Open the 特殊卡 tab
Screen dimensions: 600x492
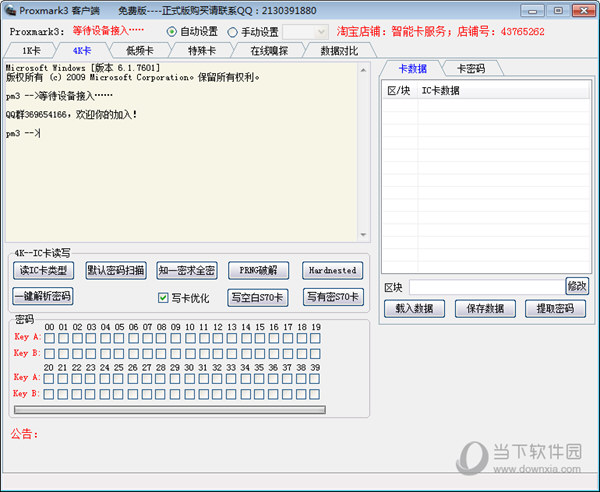(202, 51)
